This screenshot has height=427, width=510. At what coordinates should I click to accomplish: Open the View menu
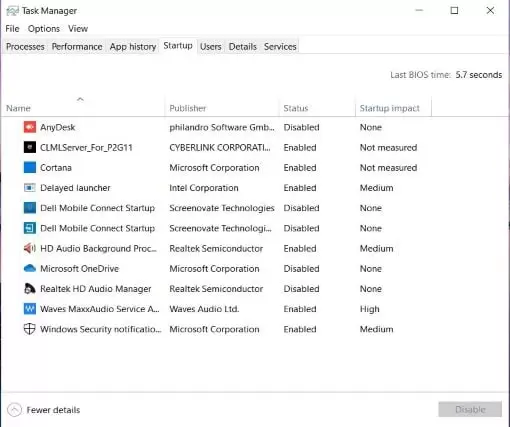(x=78, y=29)
